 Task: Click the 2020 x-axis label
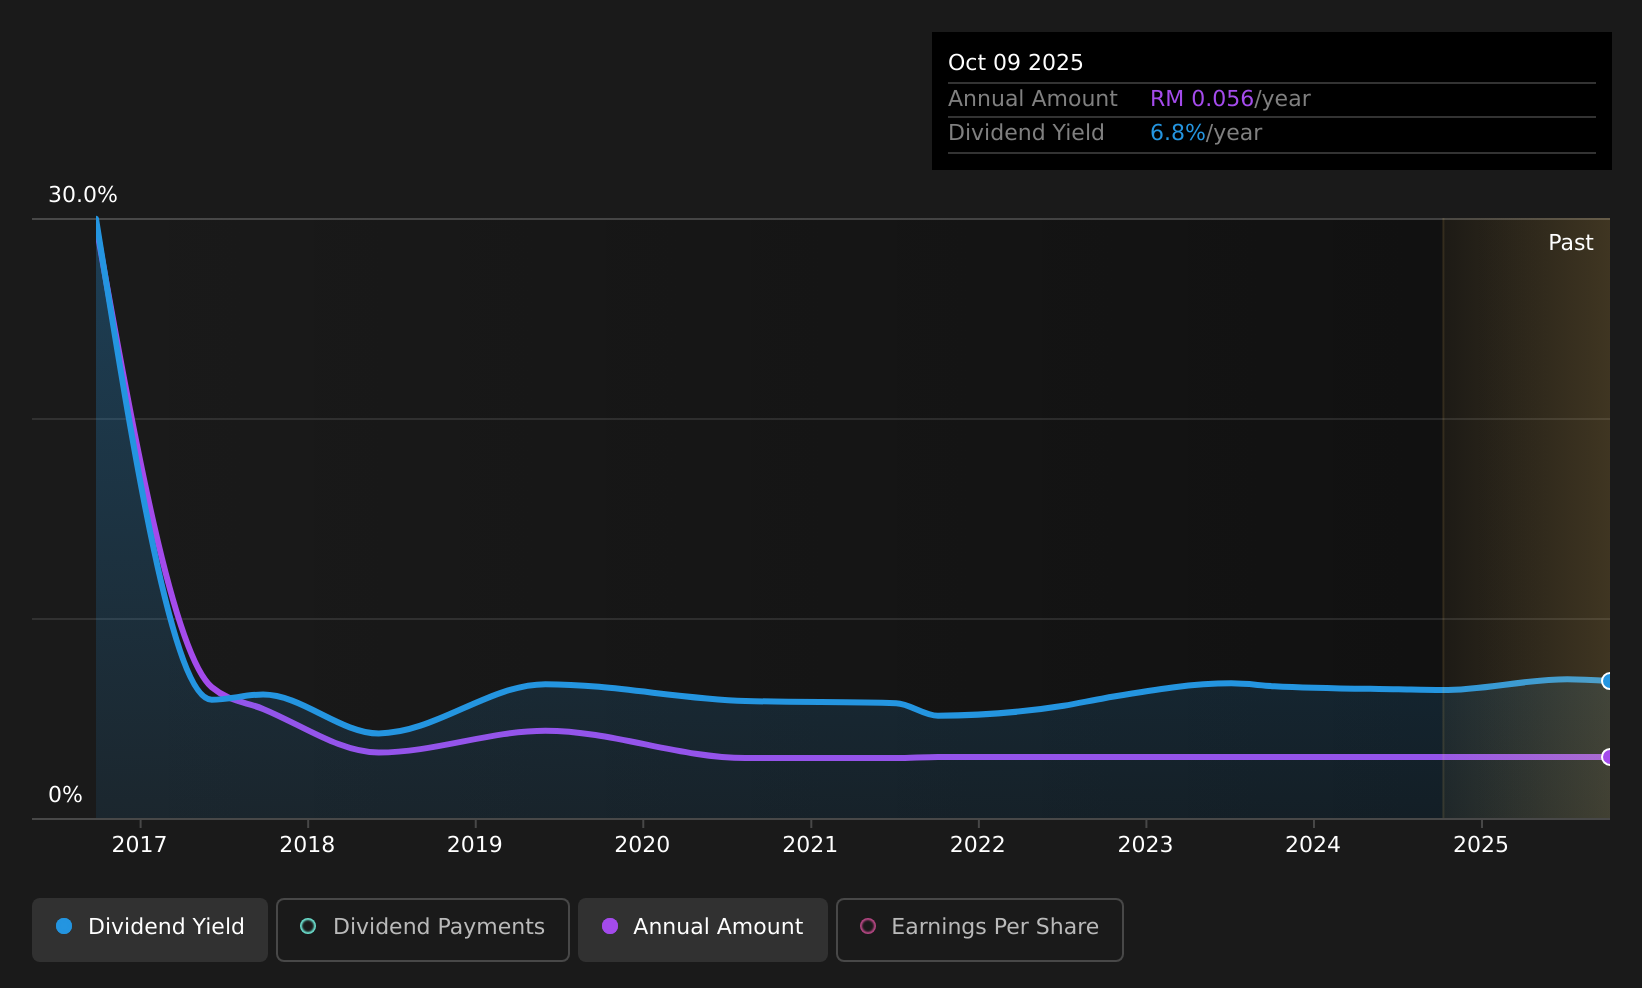point(642,845)
